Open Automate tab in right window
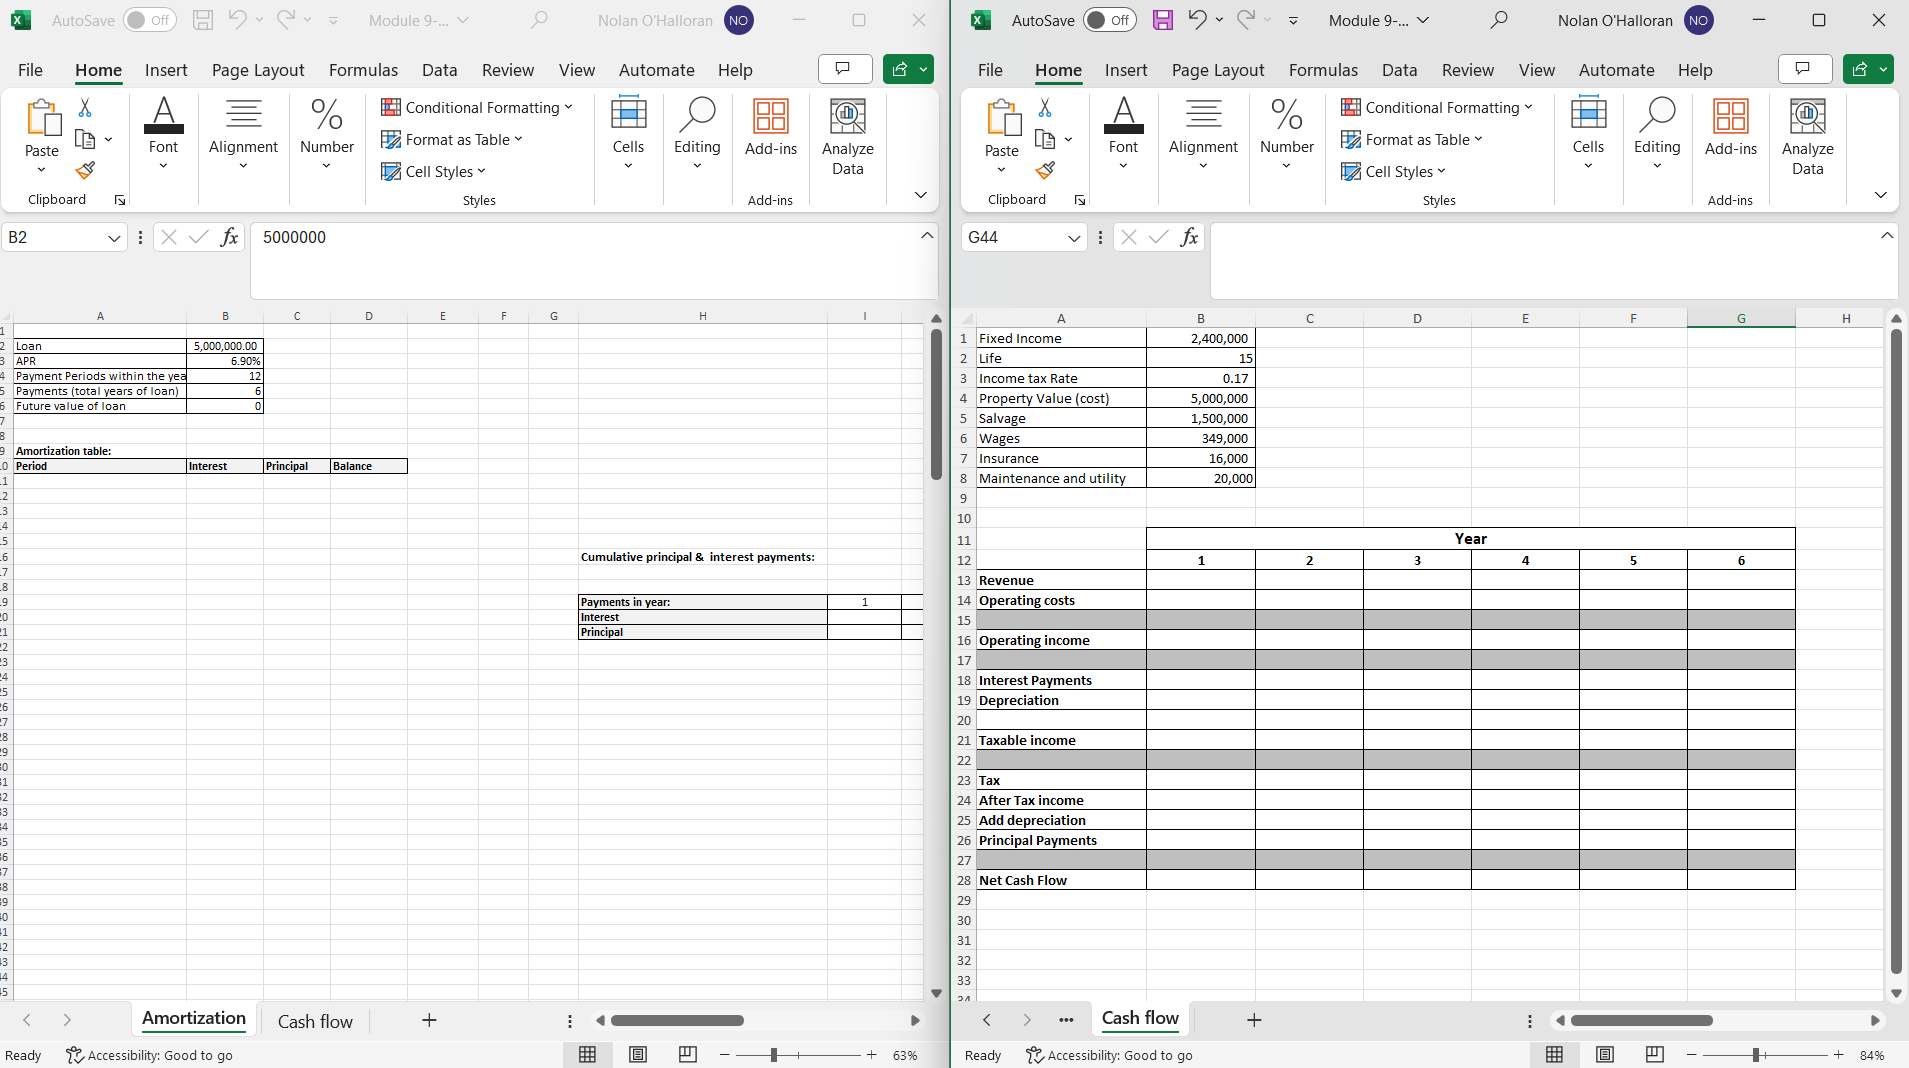1909x1068 pixels. tap(1616, 70)
